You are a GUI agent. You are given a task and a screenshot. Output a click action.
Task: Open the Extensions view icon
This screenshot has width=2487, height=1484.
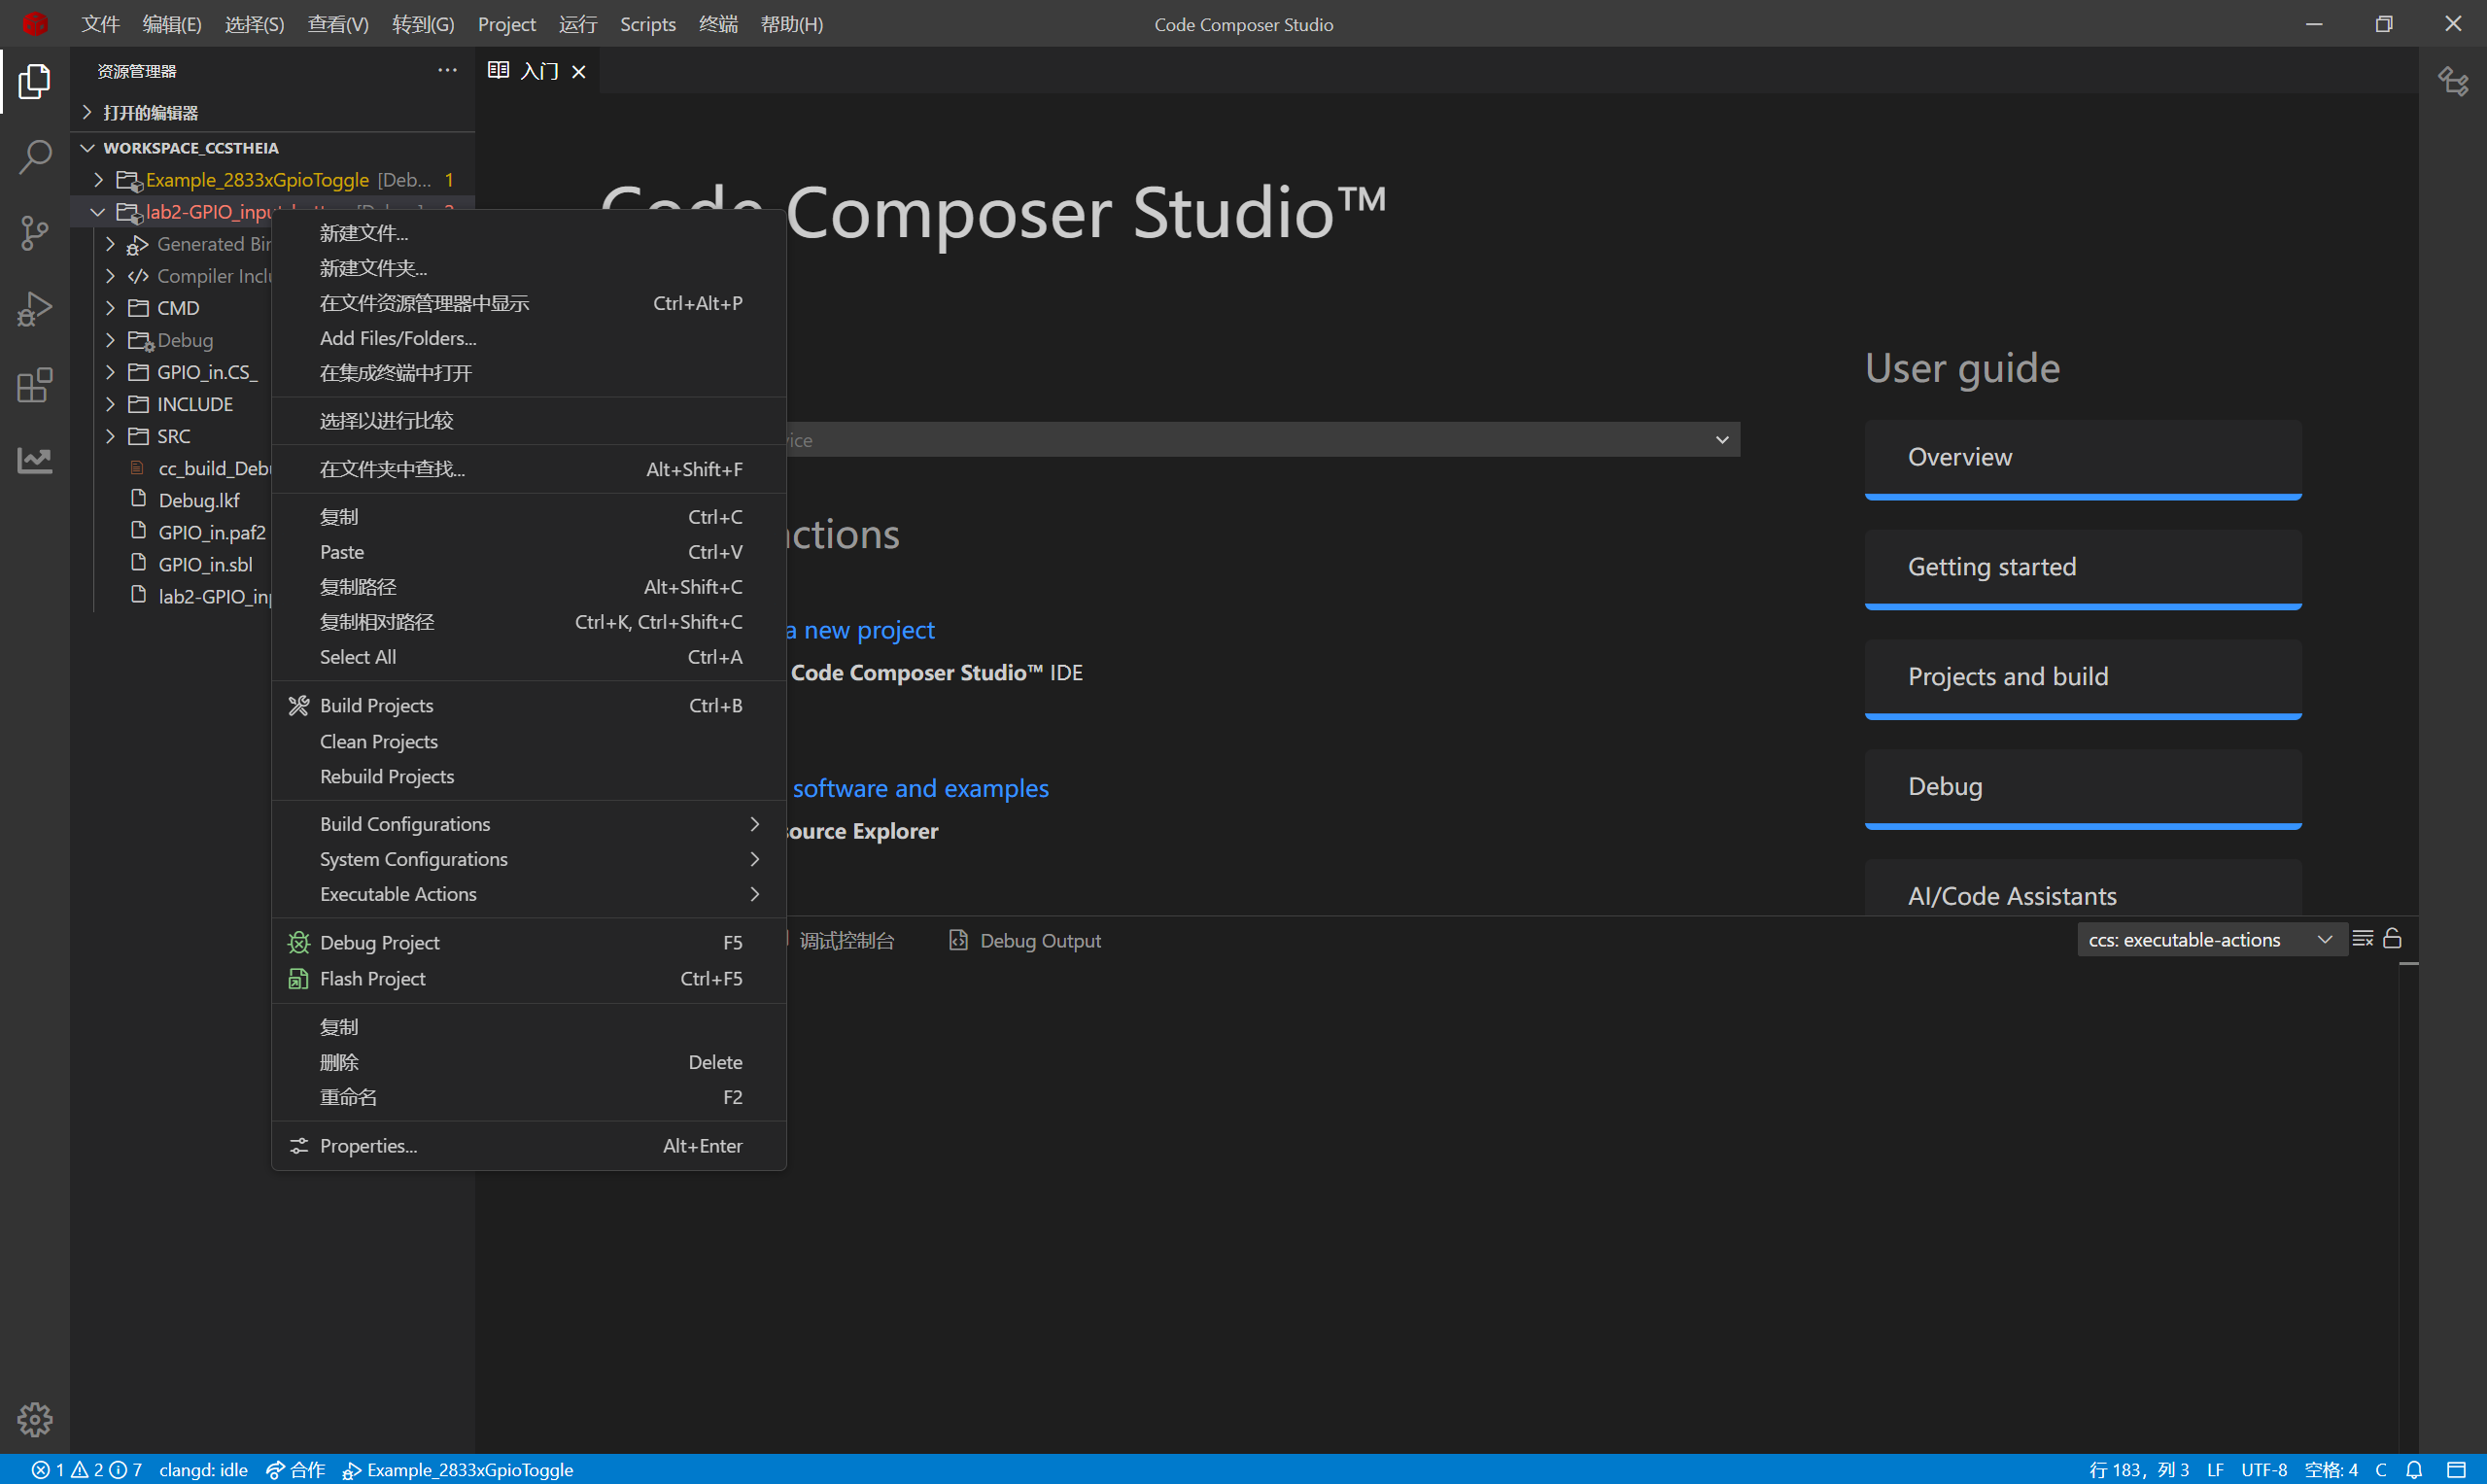coord(35,385)
